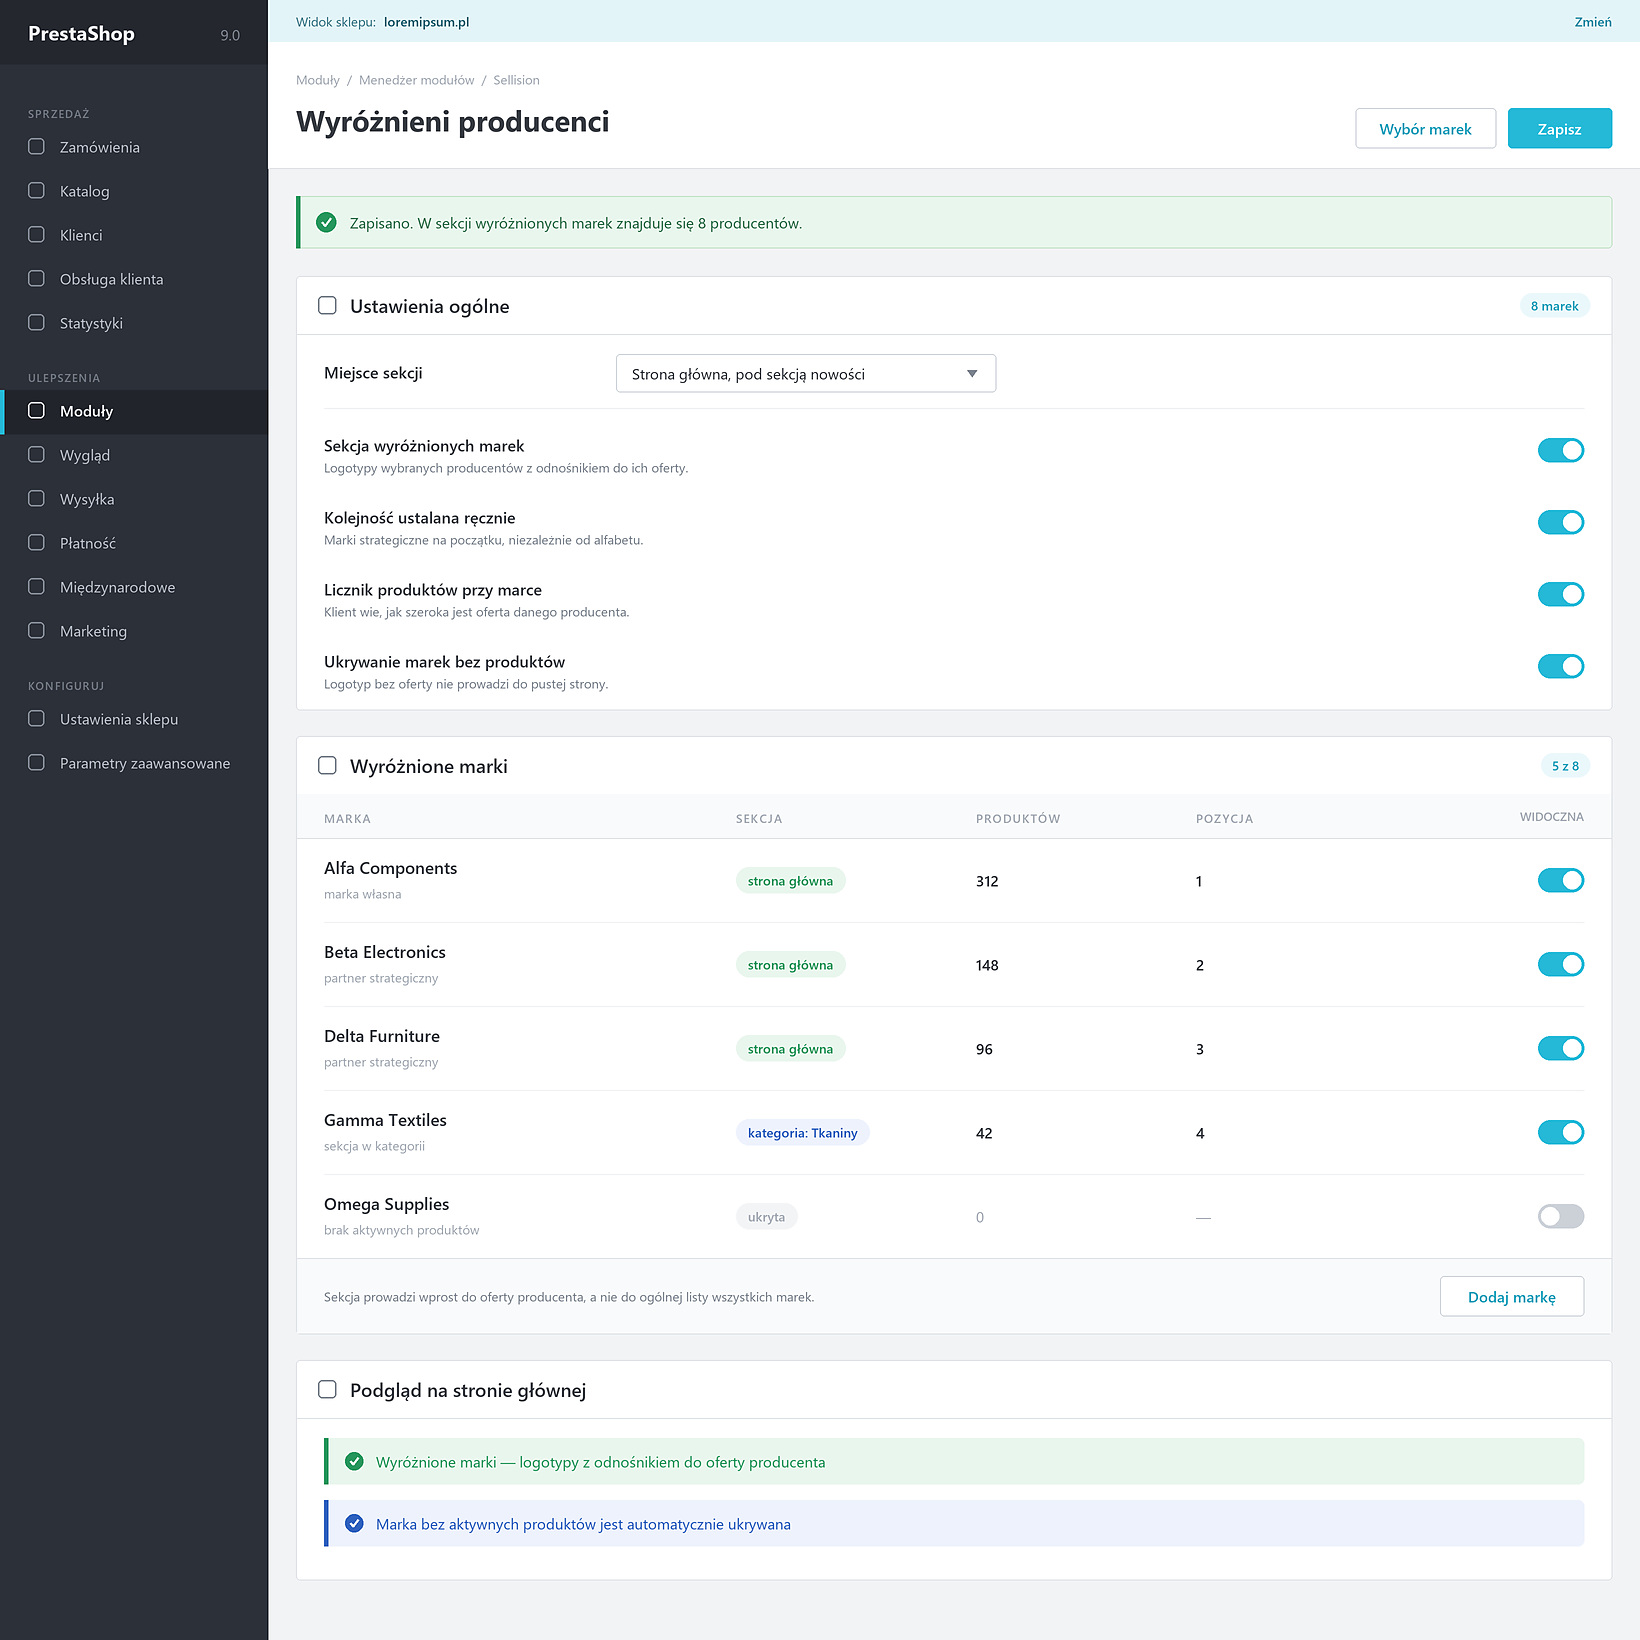Viewport: 1640px width, 1640px height.
Task: Open Katalog menu item
Action: coord(134,191)
